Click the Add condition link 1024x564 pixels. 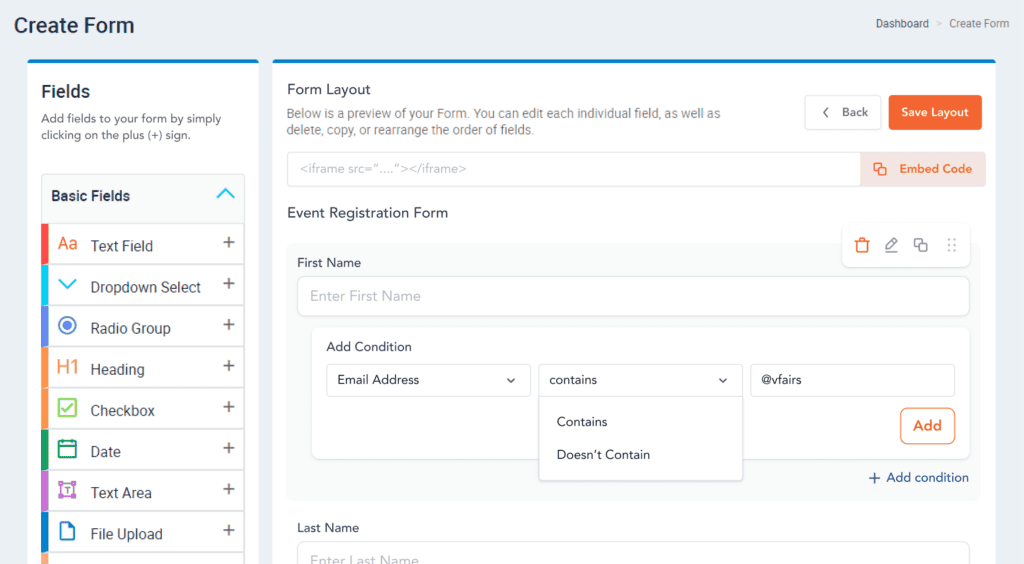point(918,478)
